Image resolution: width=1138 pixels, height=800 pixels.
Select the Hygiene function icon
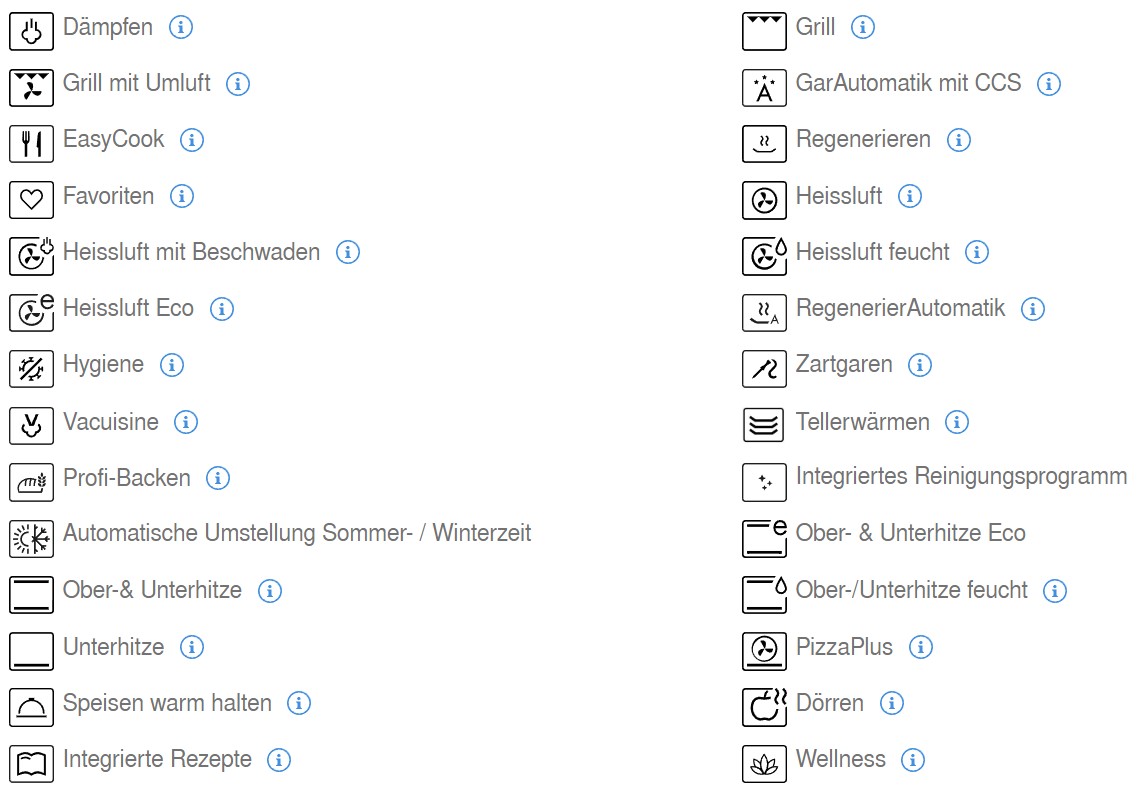pyautogui.click(x=31, y=369)
